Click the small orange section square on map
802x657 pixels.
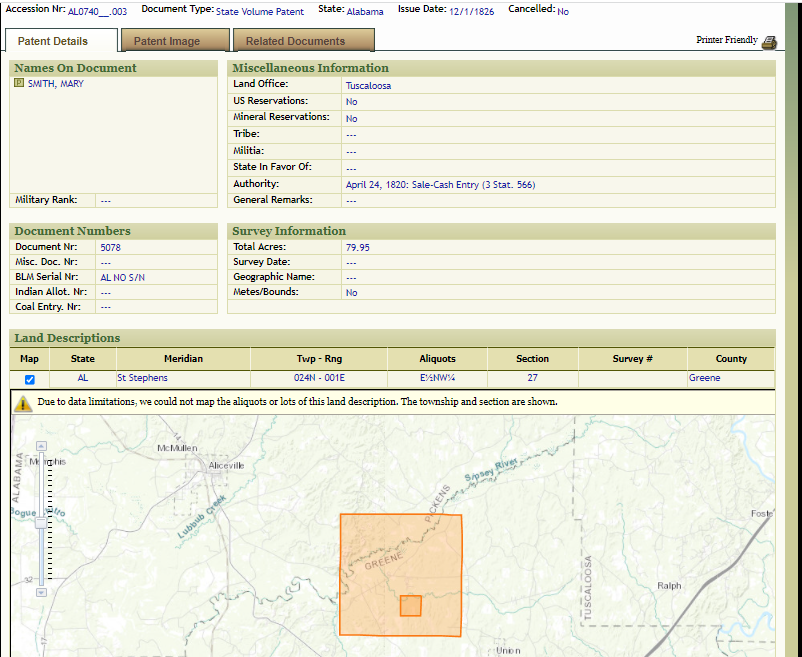410,606
